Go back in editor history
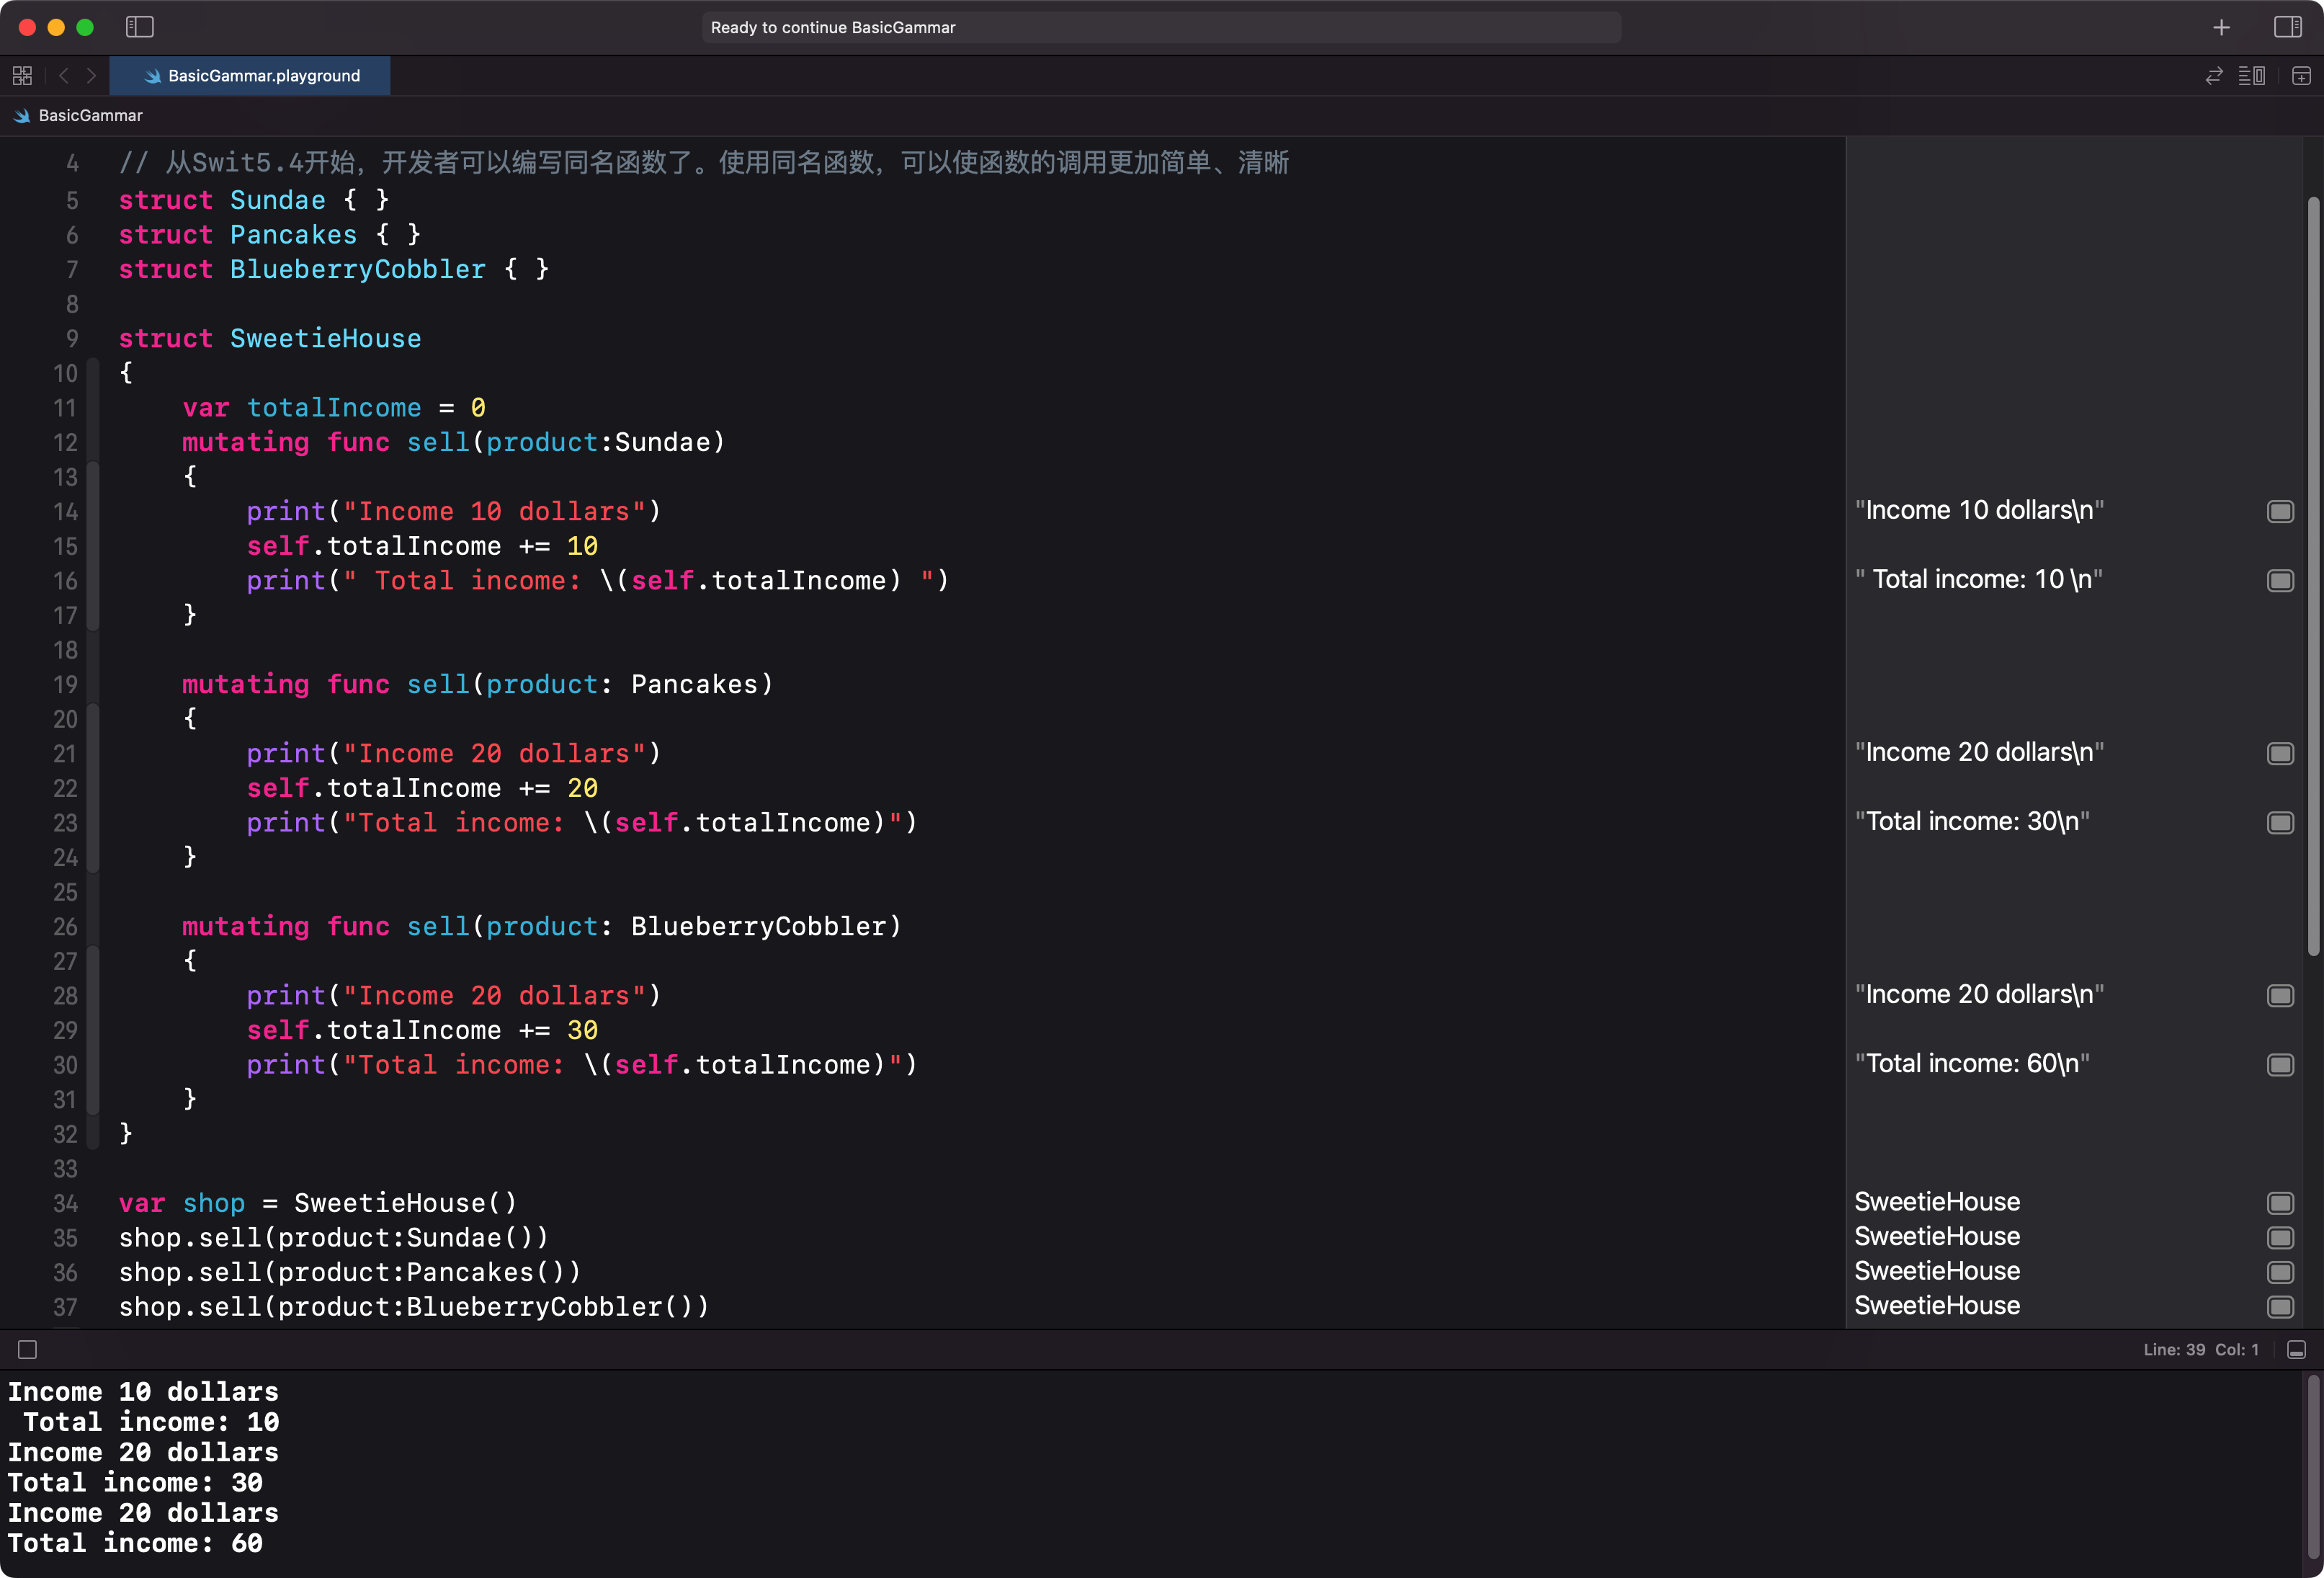Image resolution: width=2324 pixels, height=1578 pixels. click(64, 75)
